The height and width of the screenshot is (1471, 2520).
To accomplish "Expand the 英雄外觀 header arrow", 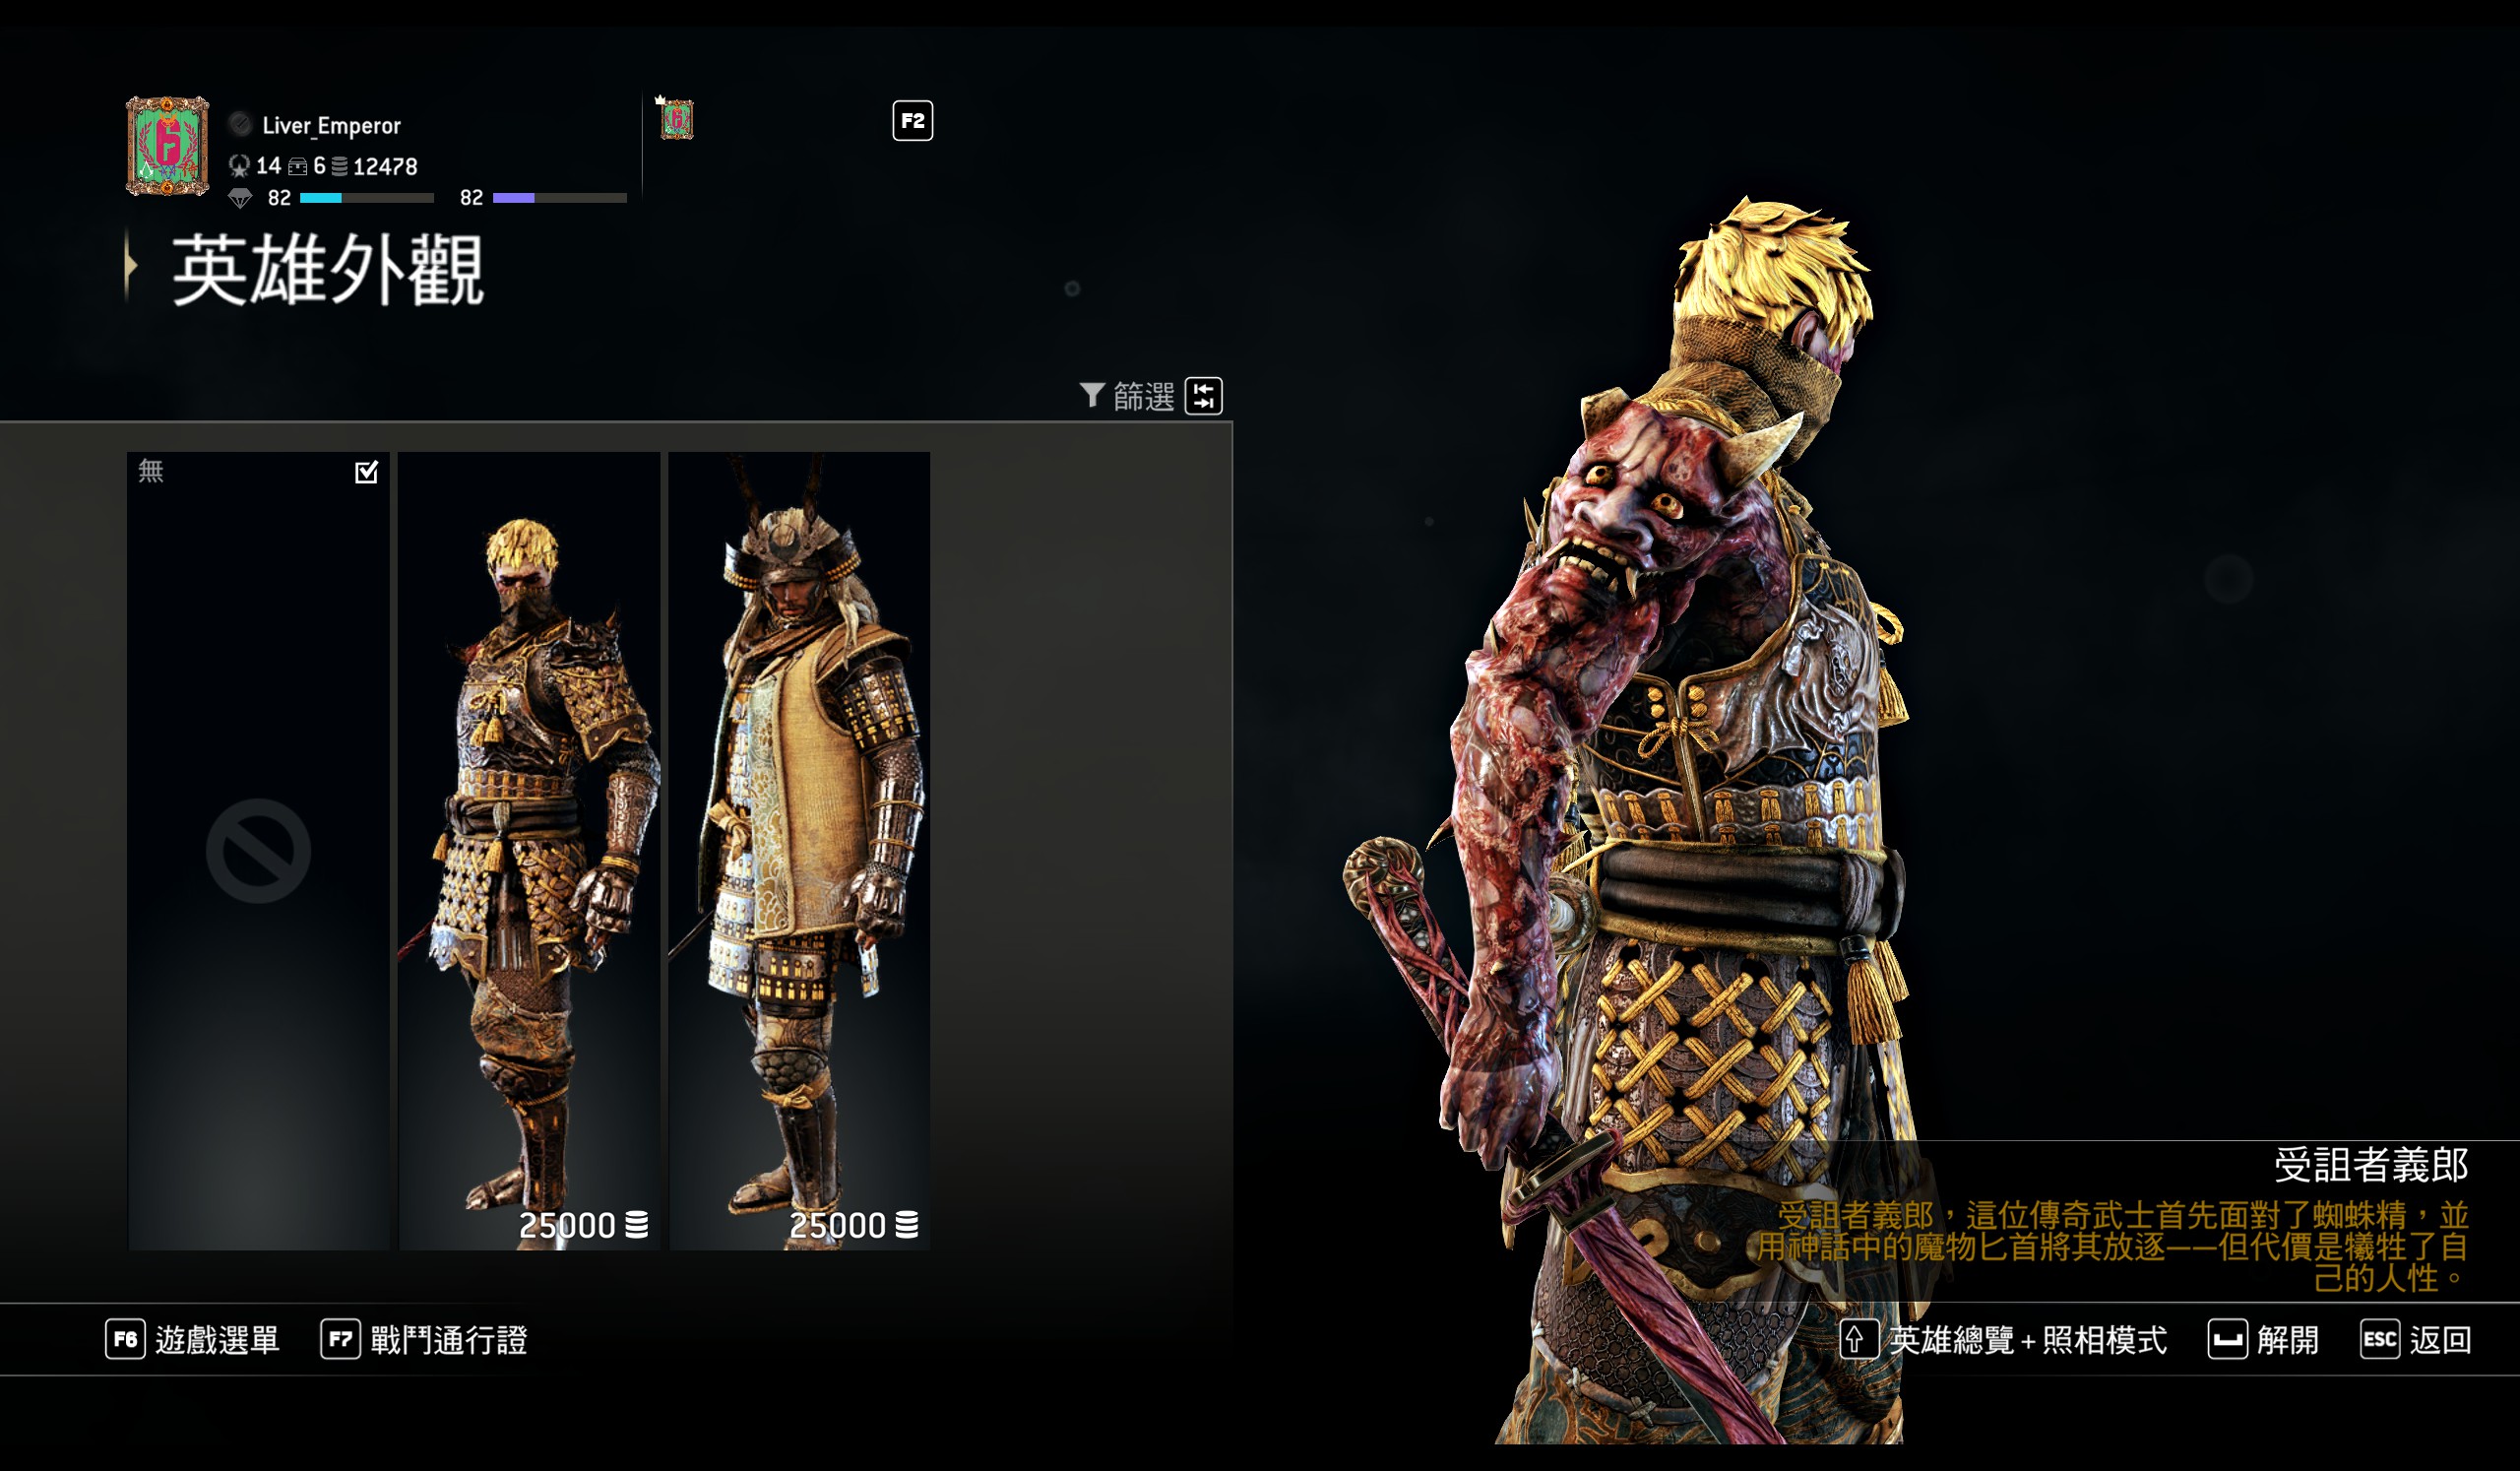I will pyautogui.click(x=130, y=265).
